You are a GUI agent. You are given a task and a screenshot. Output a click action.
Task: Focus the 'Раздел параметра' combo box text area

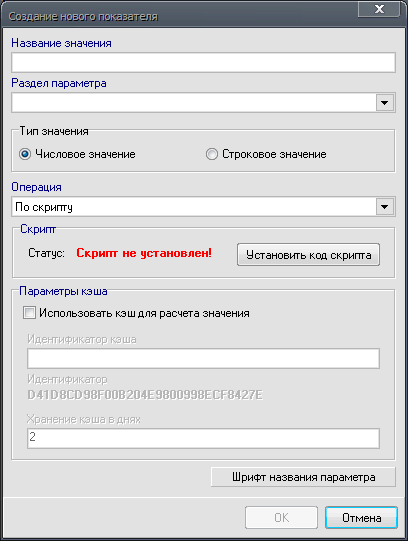(x=193, y=102)
